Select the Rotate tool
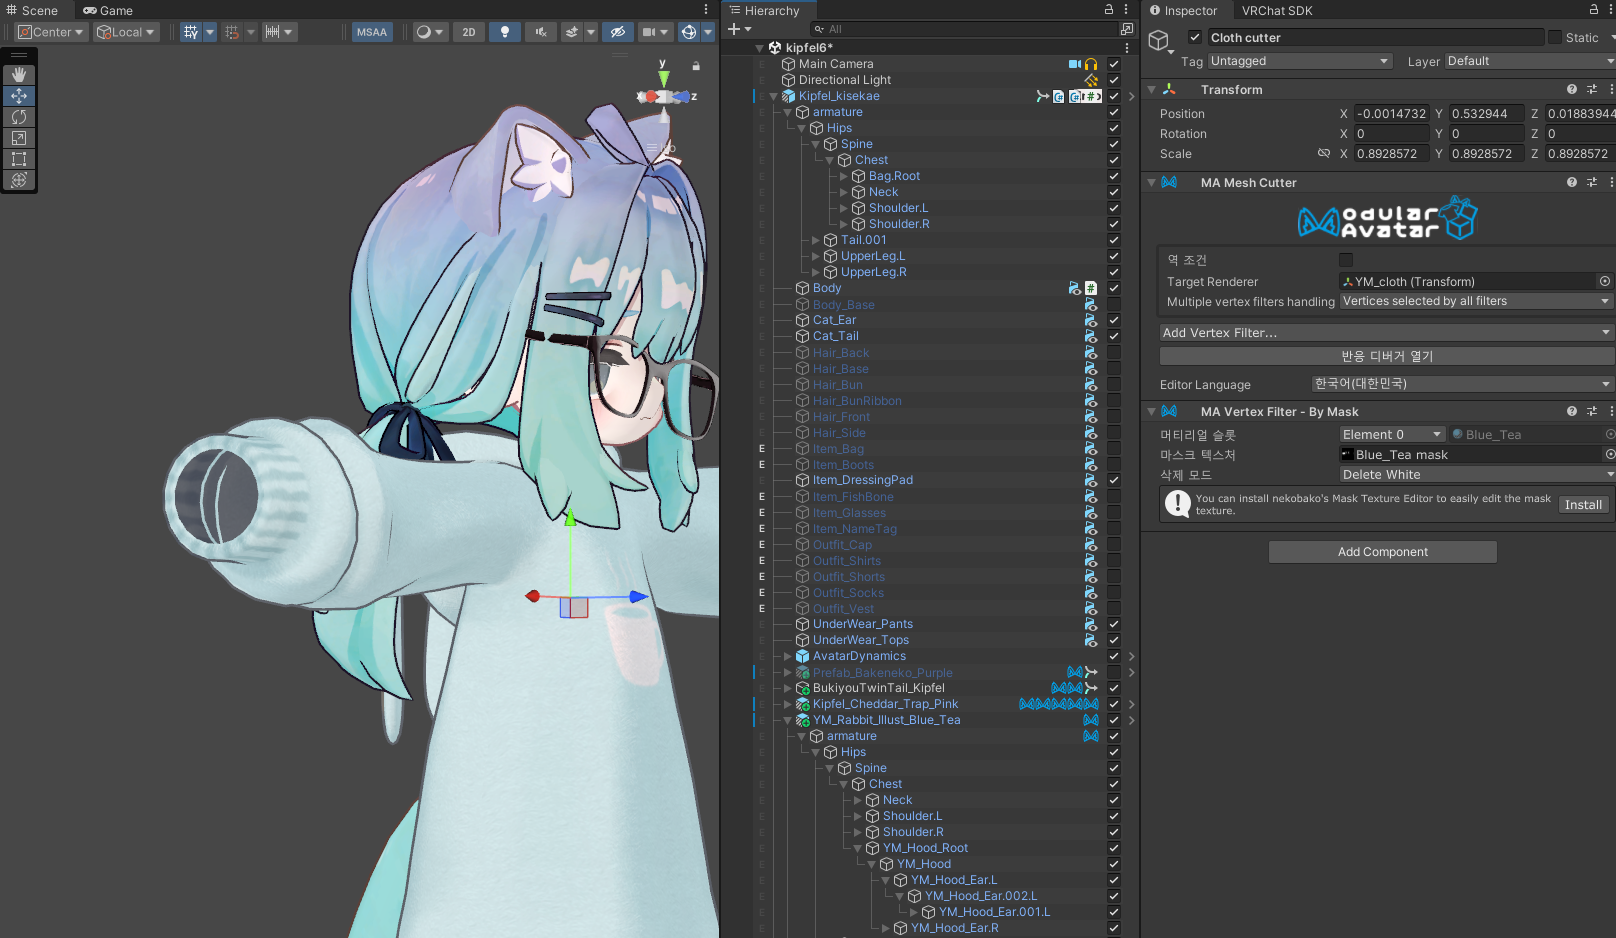 pyautogui.click(x=19, y=117)
